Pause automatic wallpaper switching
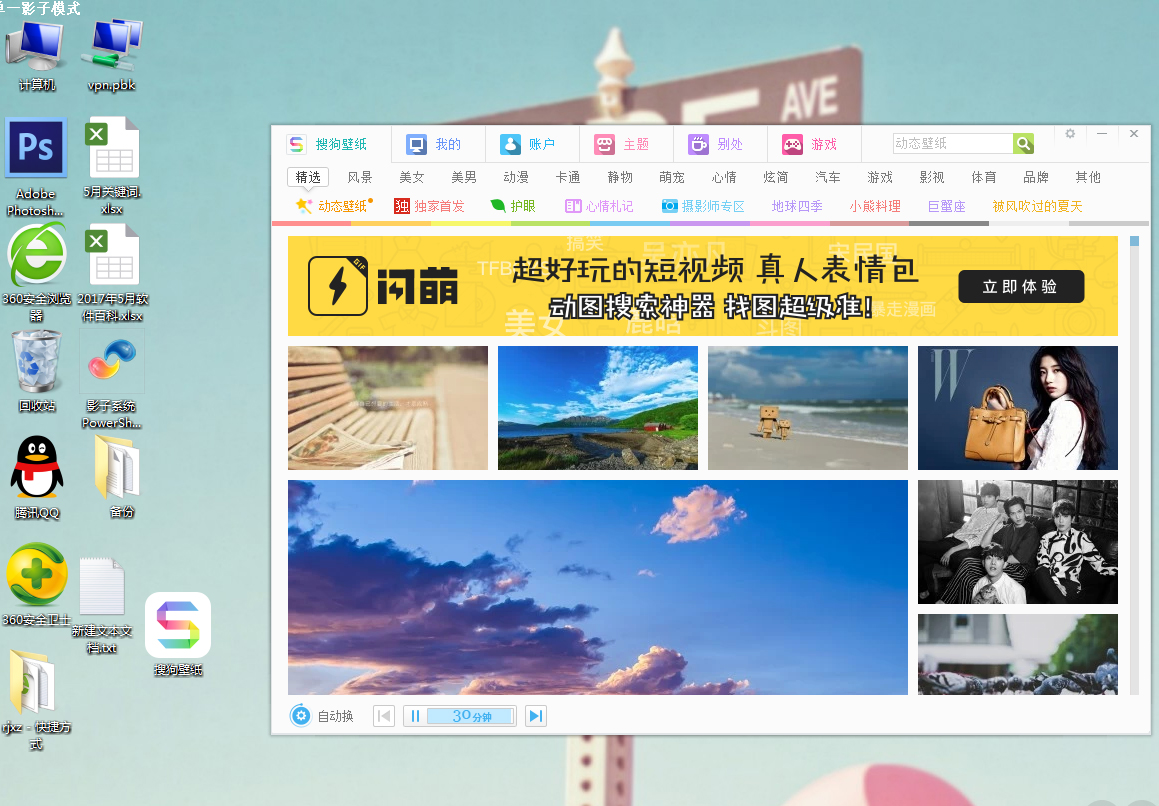This screenshot has width=1159, height=806. click(x=415, y=715)
